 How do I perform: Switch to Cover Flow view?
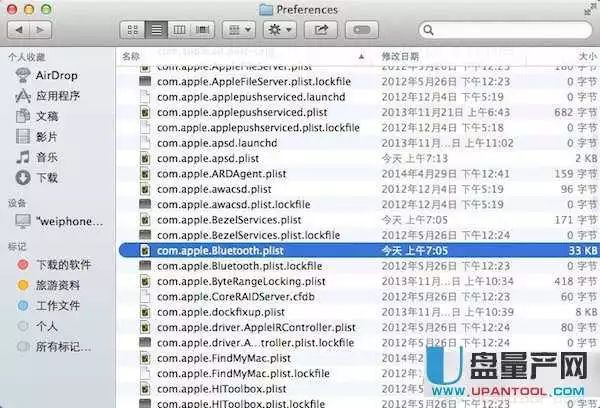(202, 30)
